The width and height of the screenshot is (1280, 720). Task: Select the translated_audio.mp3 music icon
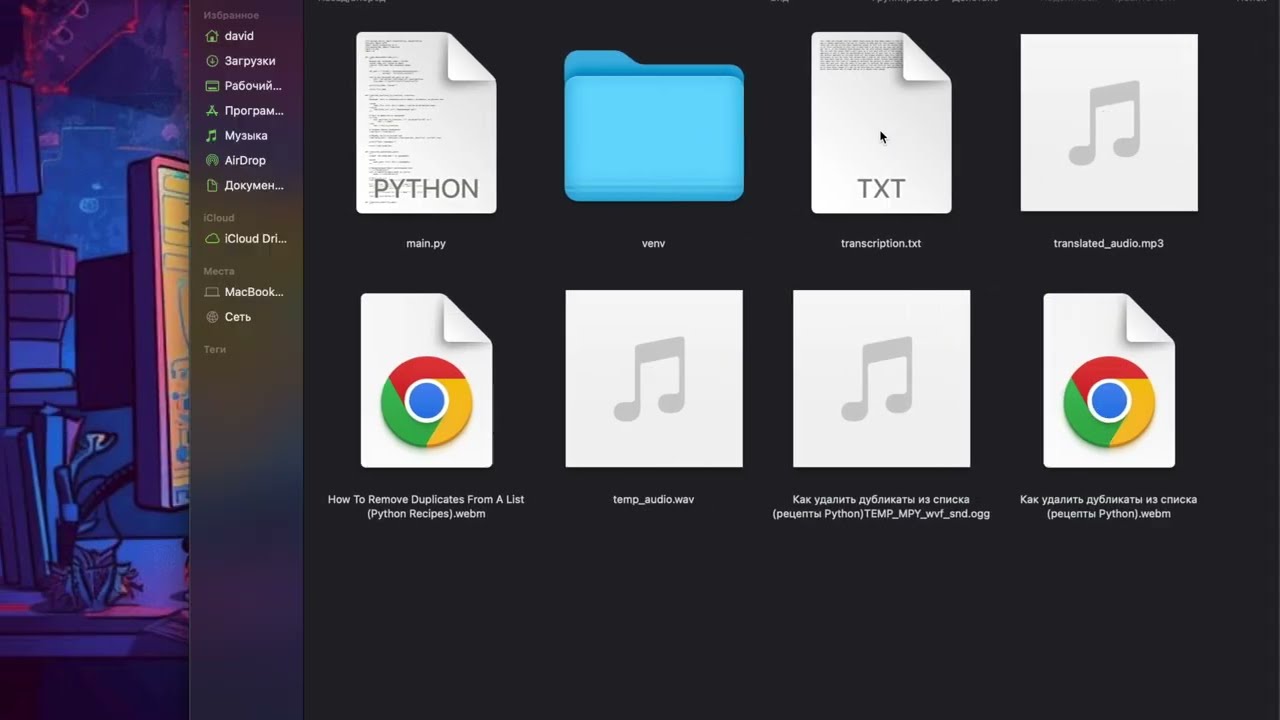1109,123
